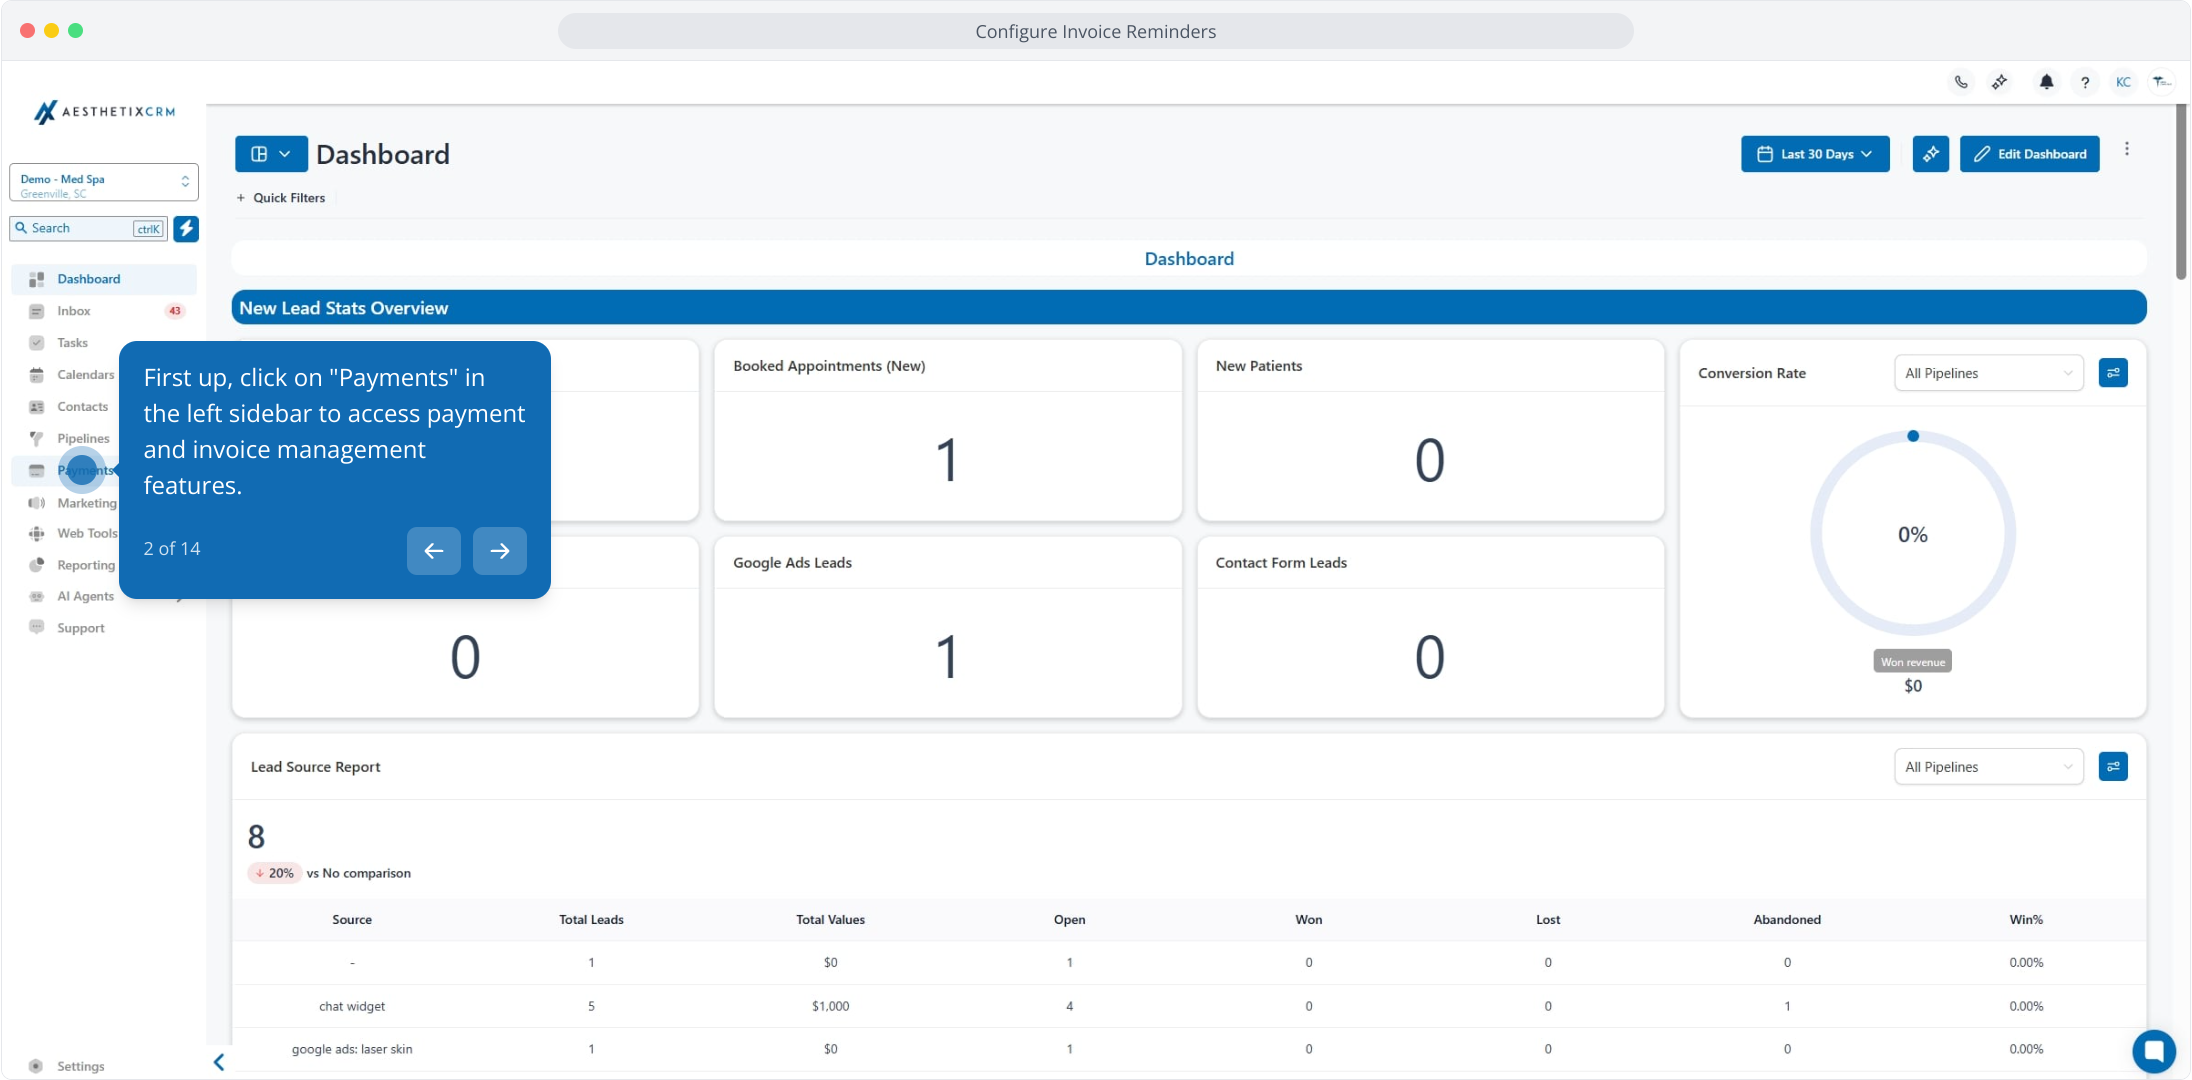
Task: Collapse the left sidebar with chevron arrow
Action: click(219, 1062)
